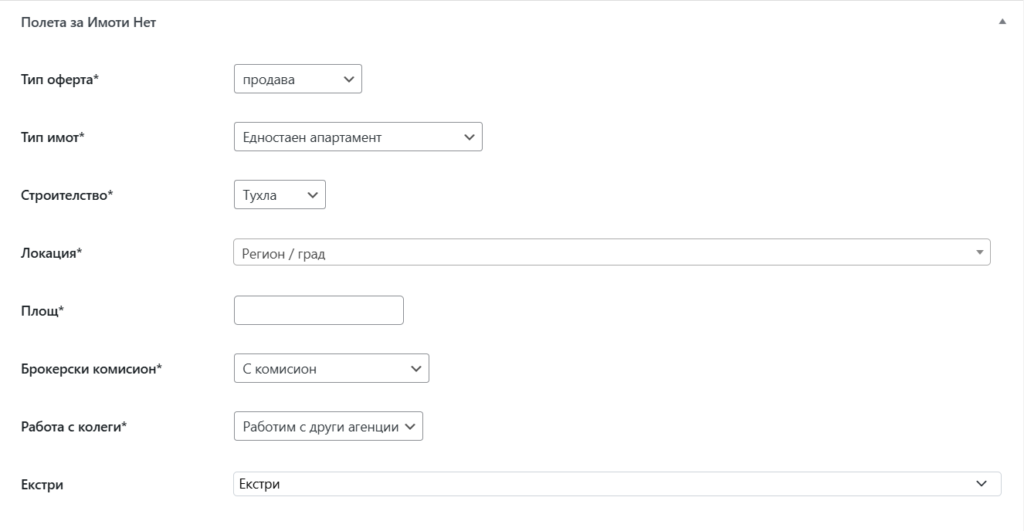Click the 'Работа с колеги*' label
The width and height of the screenshot is (1024, 531).
tap(80, 427)
